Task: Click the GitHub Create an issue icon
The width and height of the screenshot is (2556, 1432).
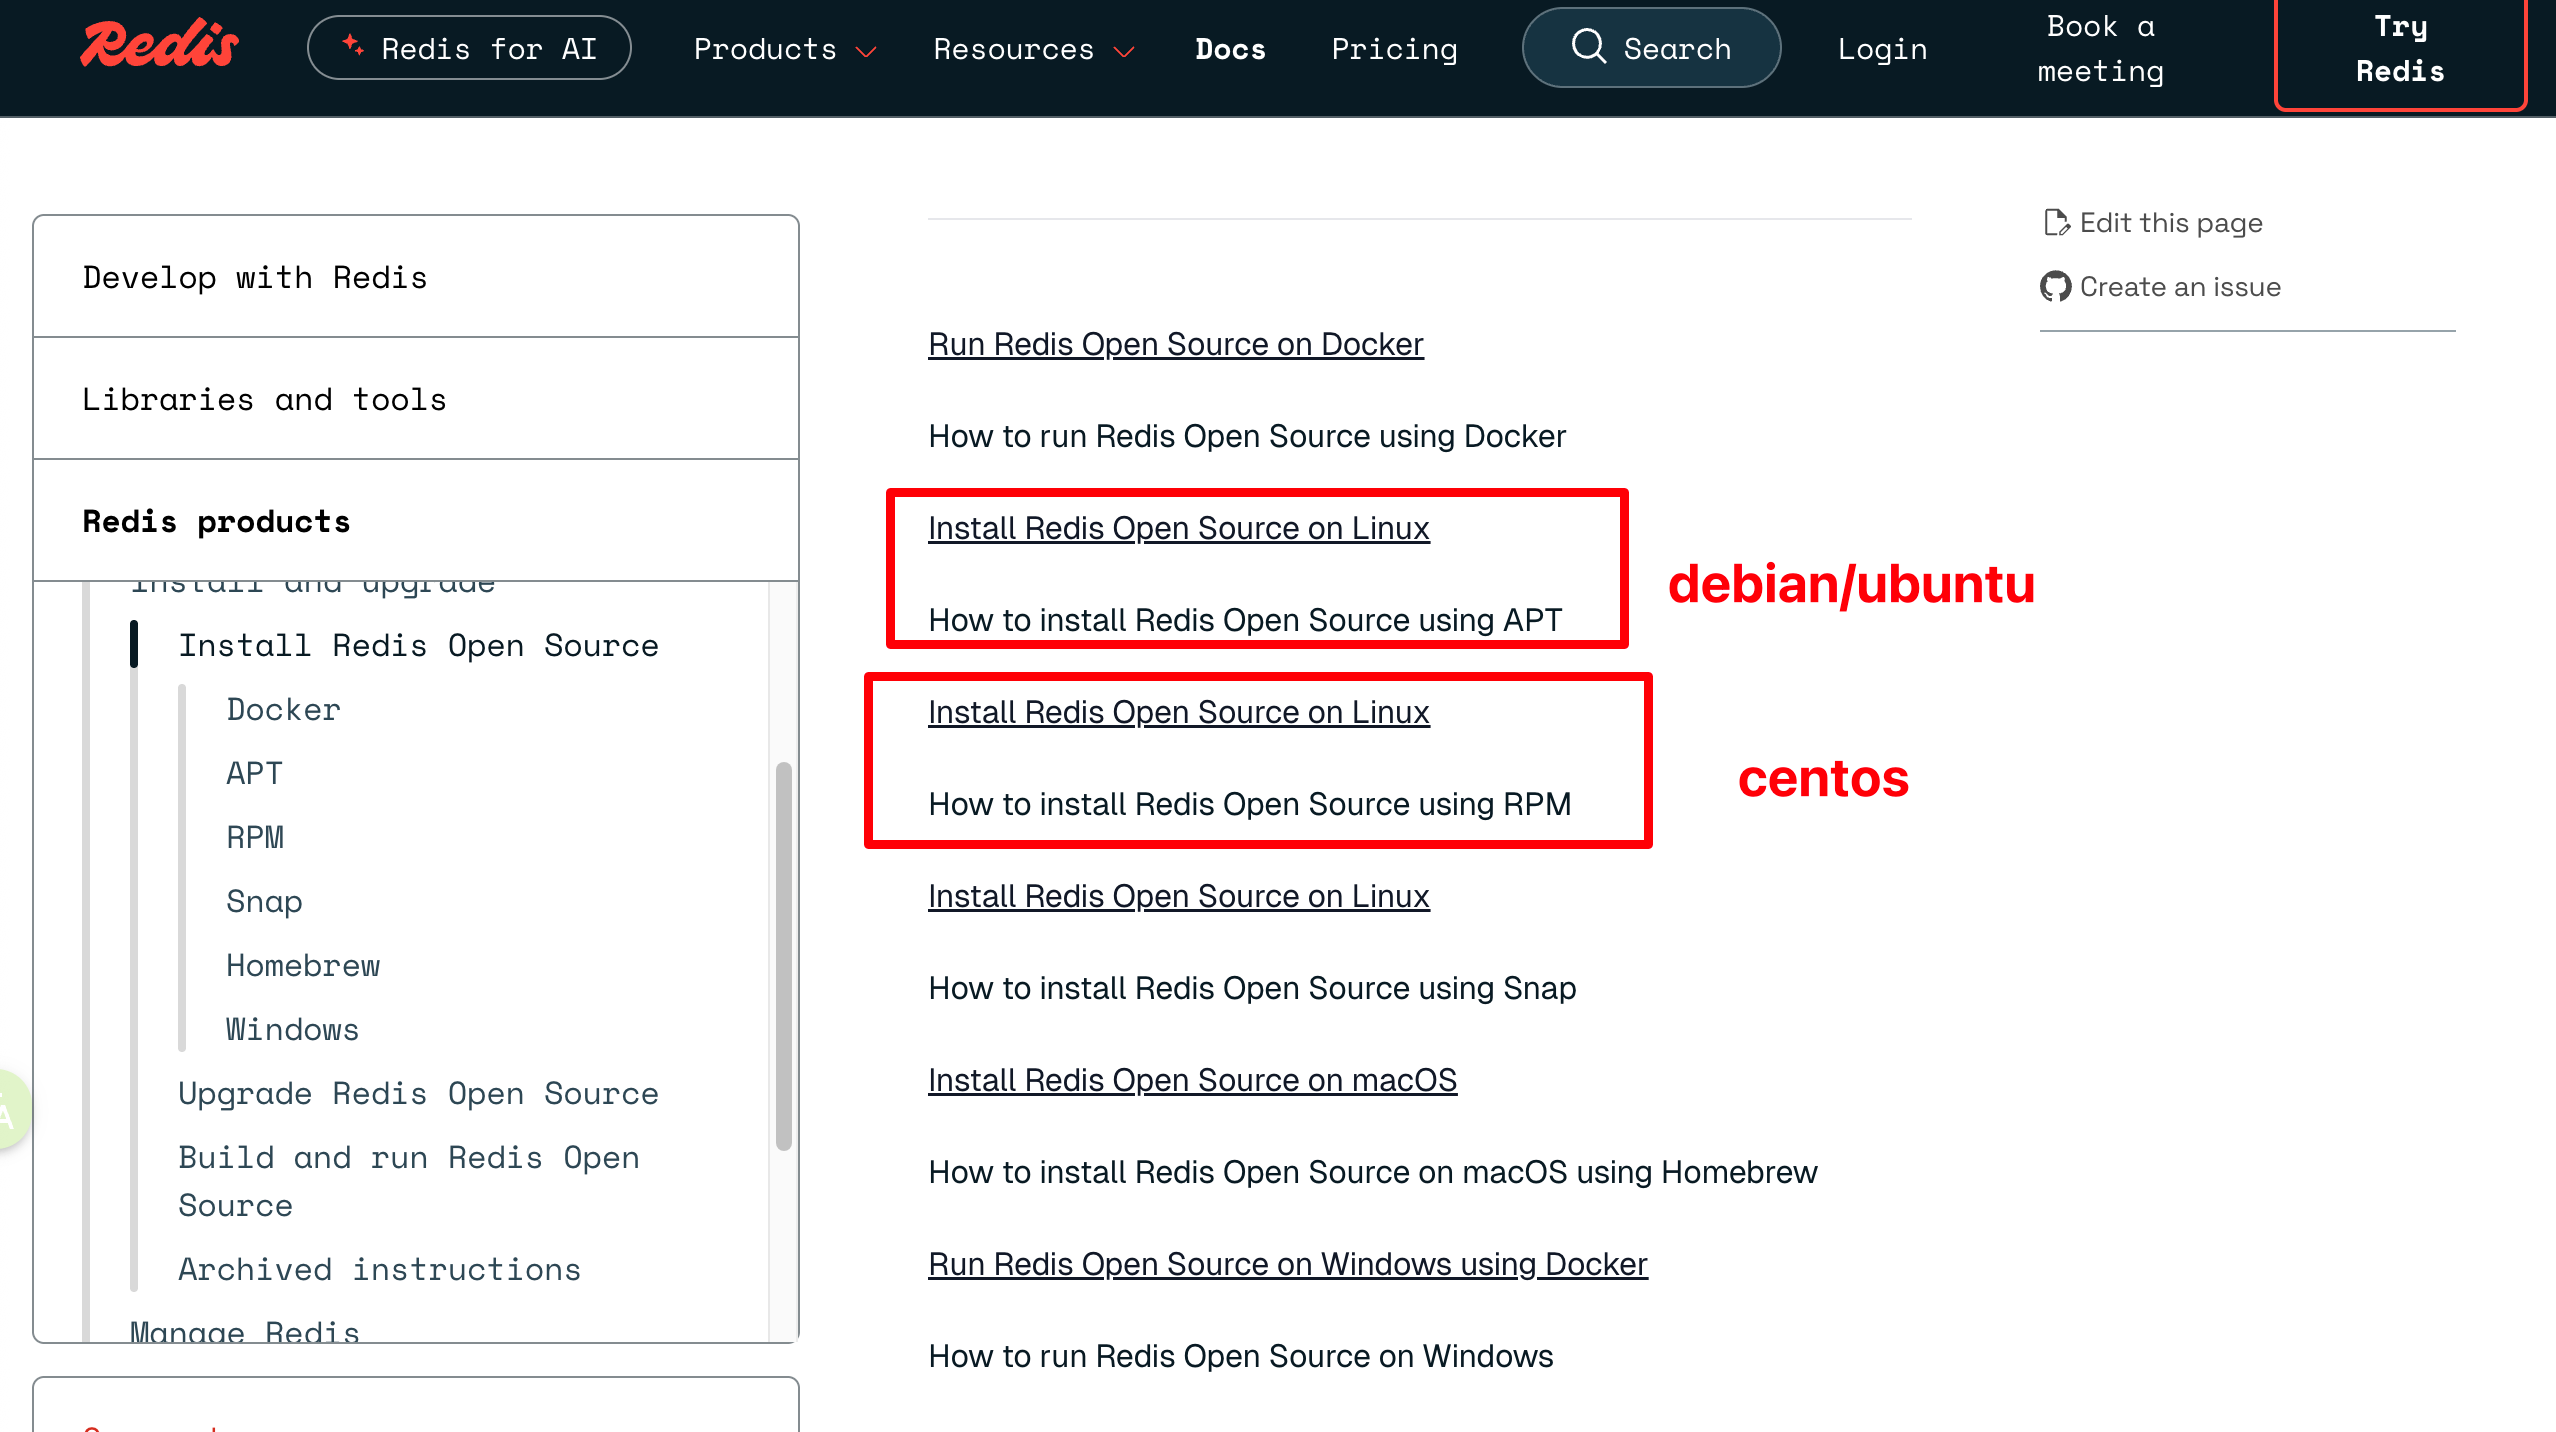Action: [x=2055, y=287]
